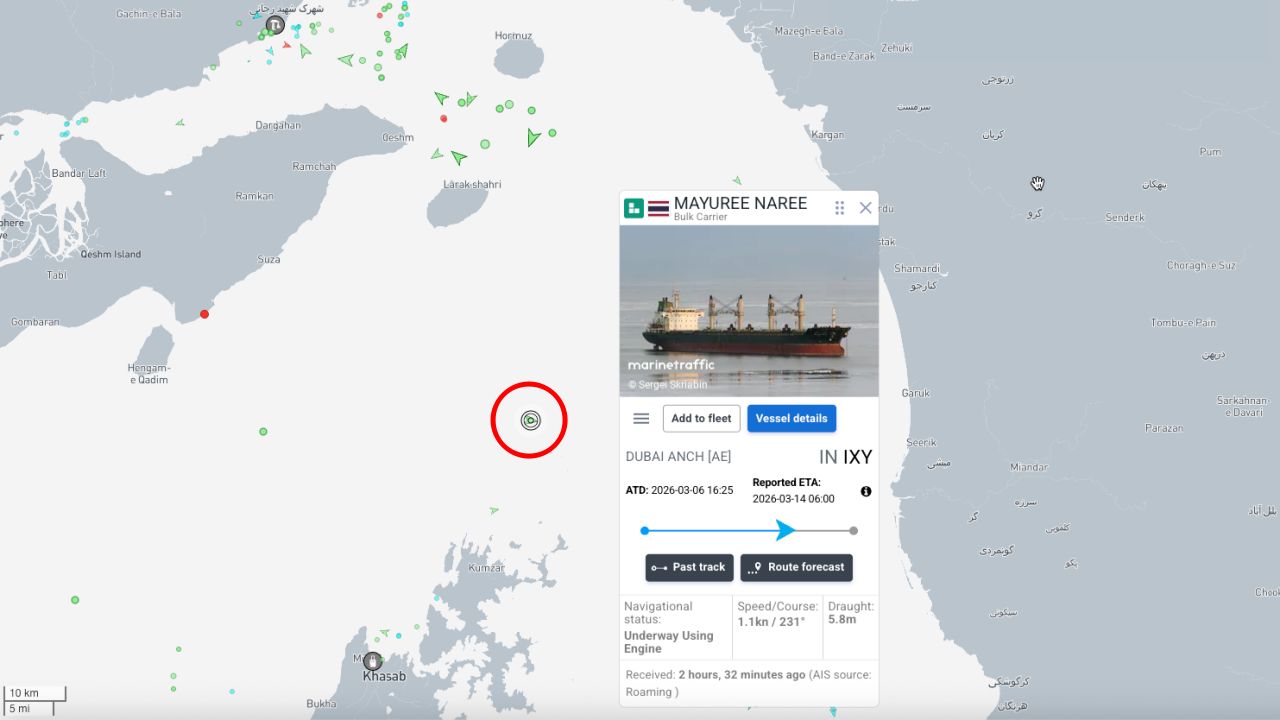Show the Route forecast
1280x720 pixels.
pyautogui.click(x=796, y=567)
